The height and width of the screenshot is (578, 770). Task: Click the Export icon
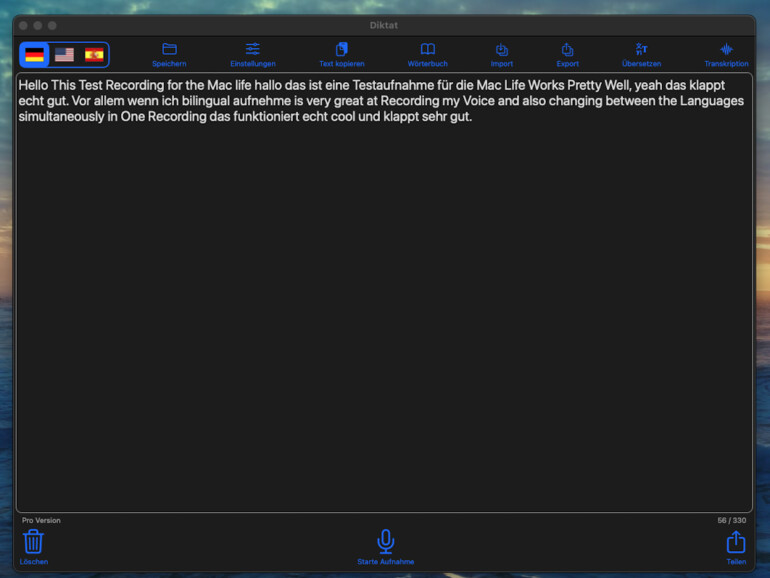(x=567, y=49)
